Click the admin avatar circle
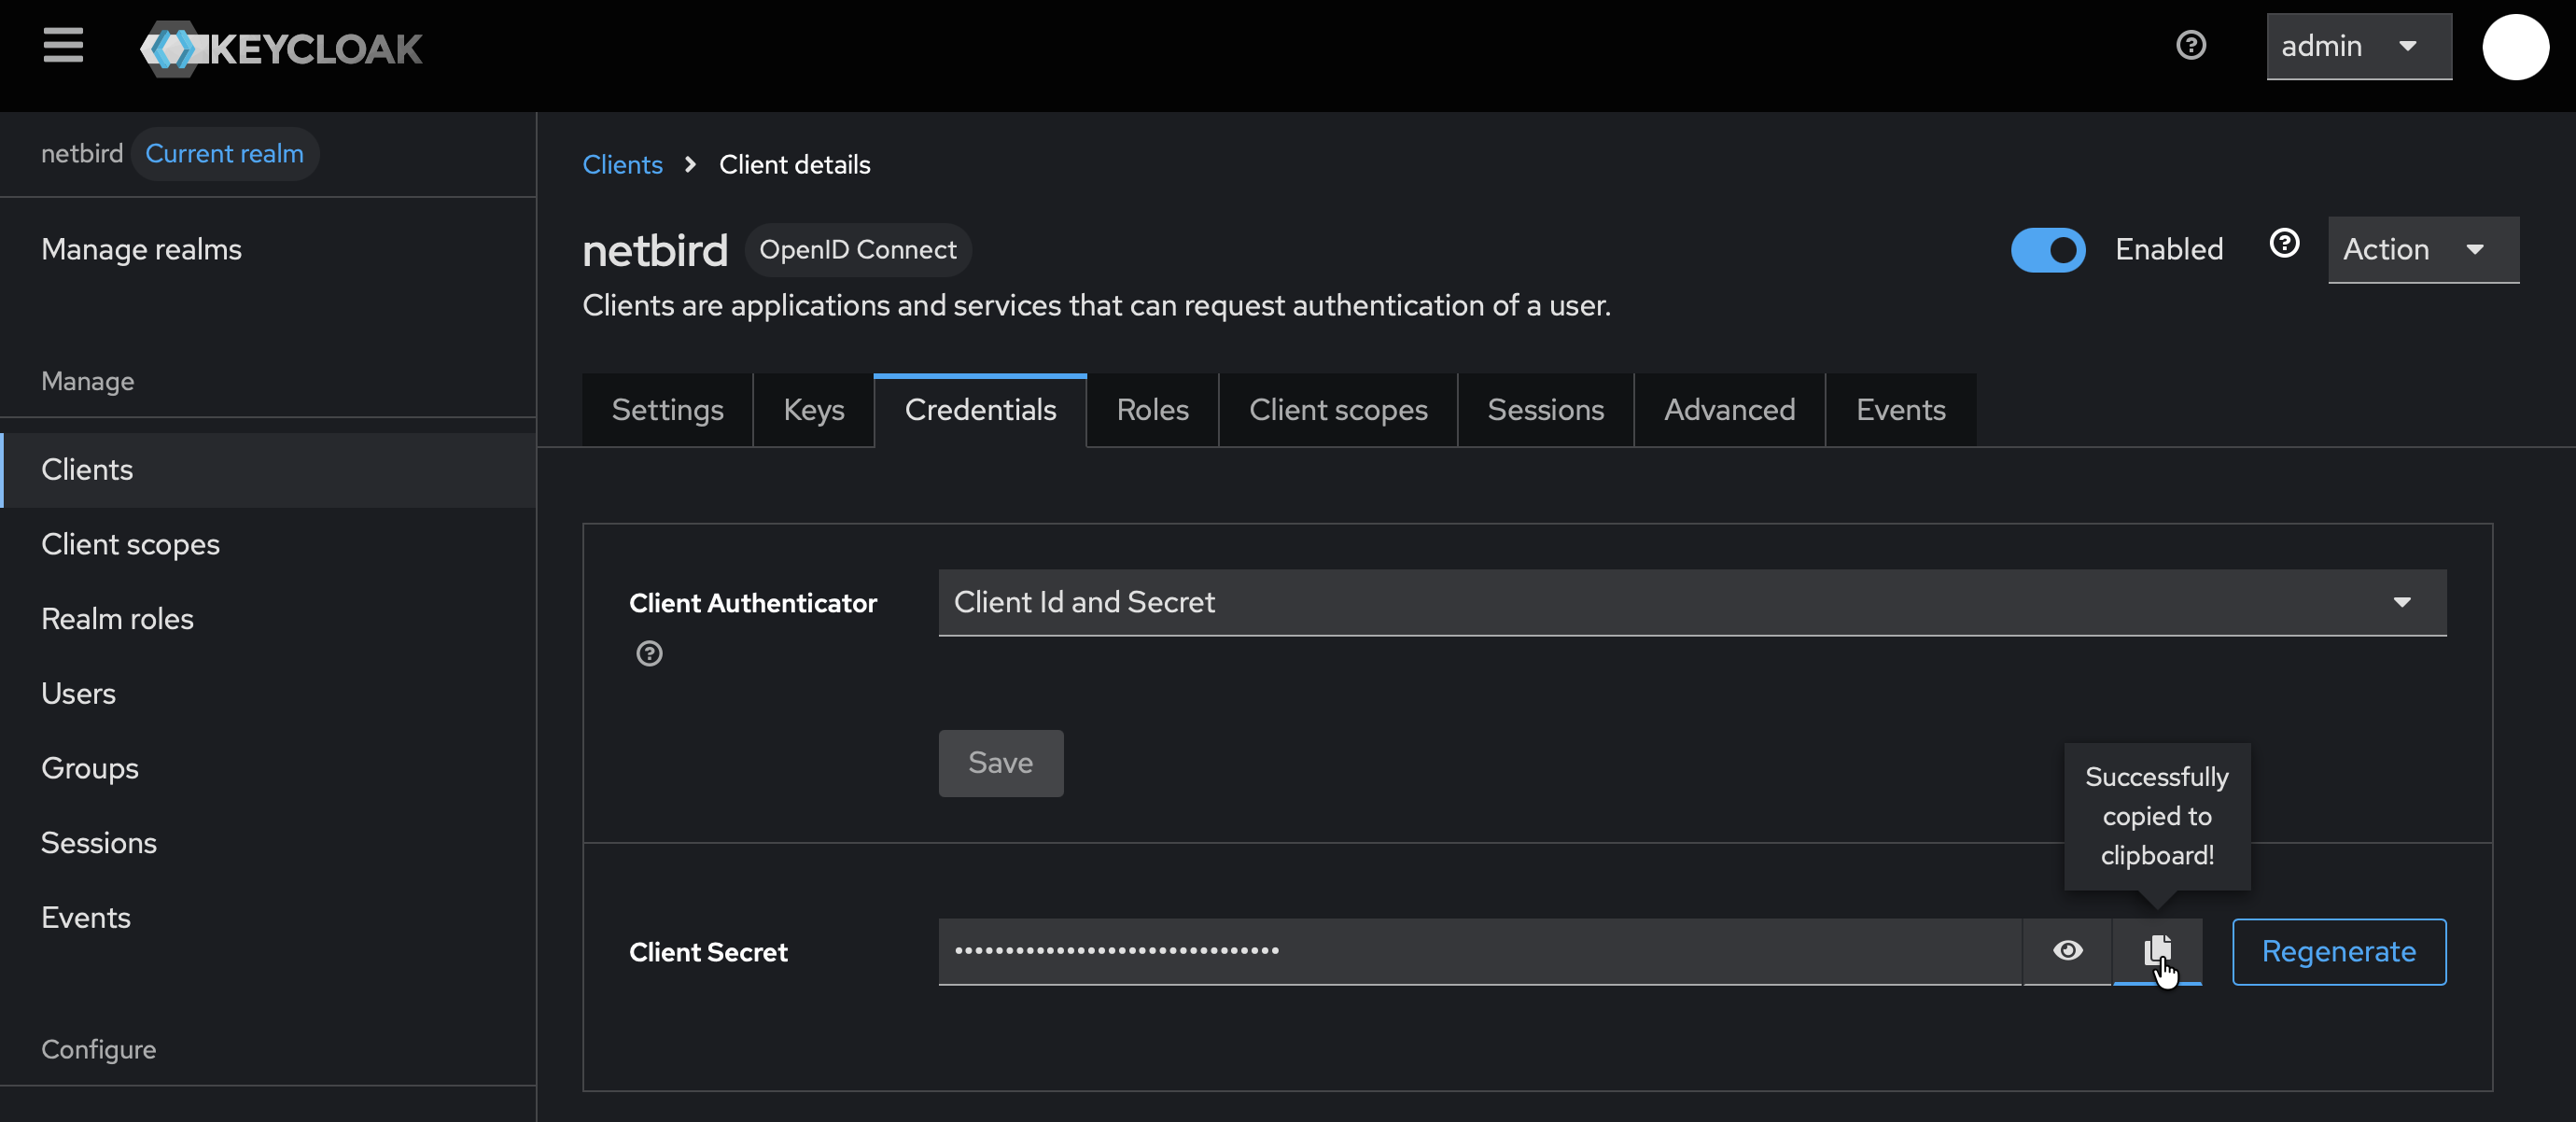This screenshot has width=2576, height=1122. pos(2516,46)
